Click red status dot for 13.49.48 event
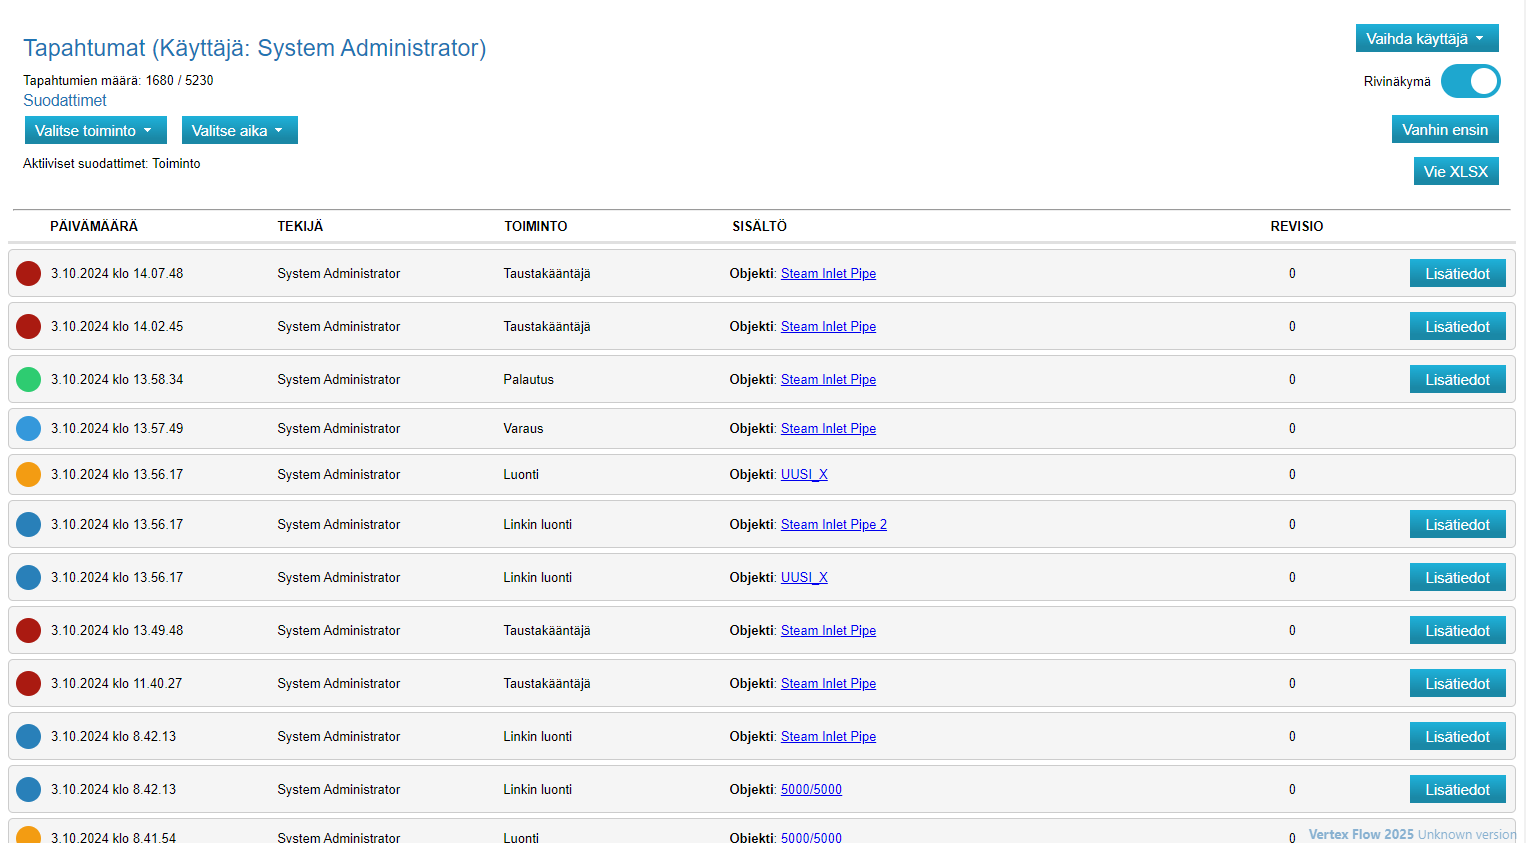 [x=29, y=630]
